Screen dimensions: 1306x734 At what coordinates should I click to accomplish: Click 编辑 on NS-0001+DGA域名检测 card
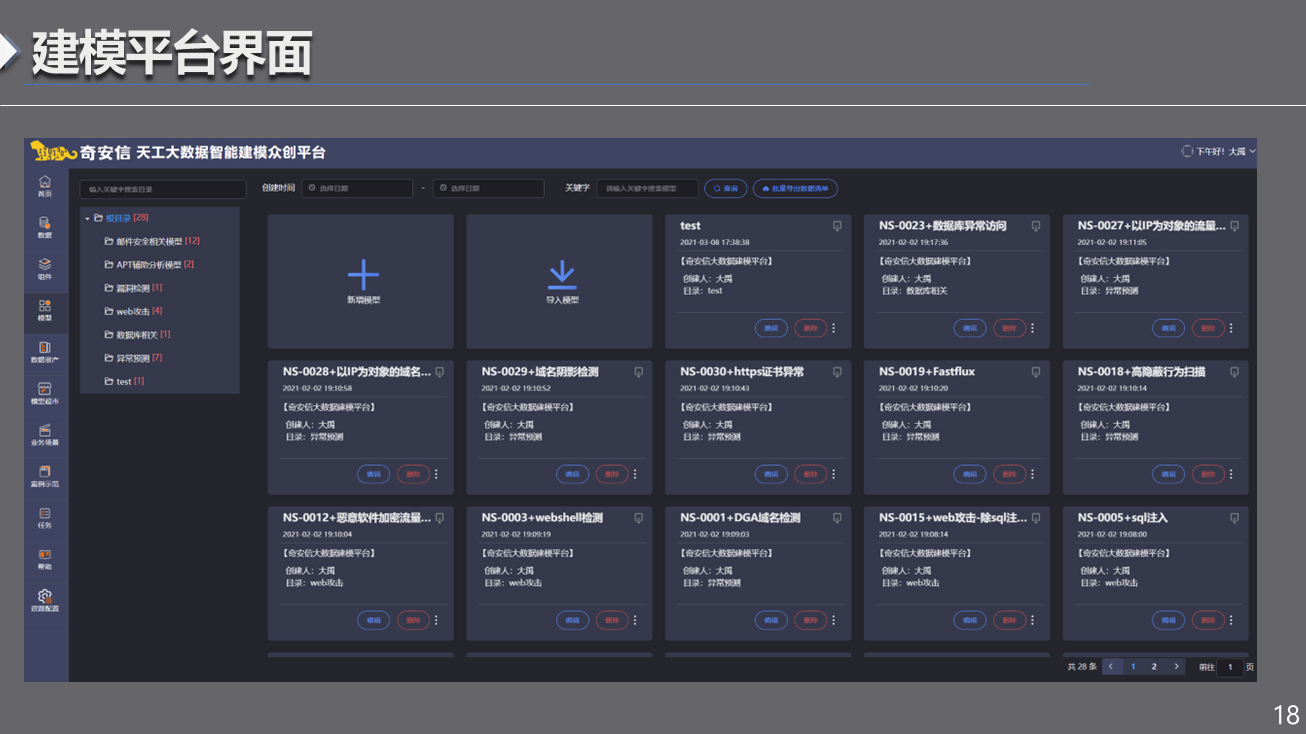point(771,620)
